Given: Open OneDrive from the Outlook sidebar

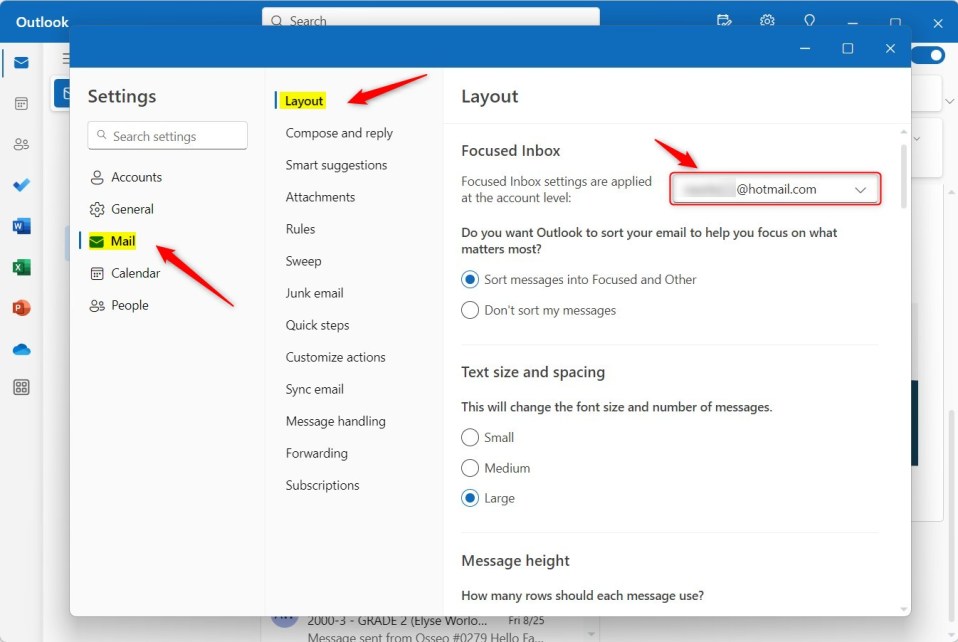Looking at the screenshot, I should (21, 349).
